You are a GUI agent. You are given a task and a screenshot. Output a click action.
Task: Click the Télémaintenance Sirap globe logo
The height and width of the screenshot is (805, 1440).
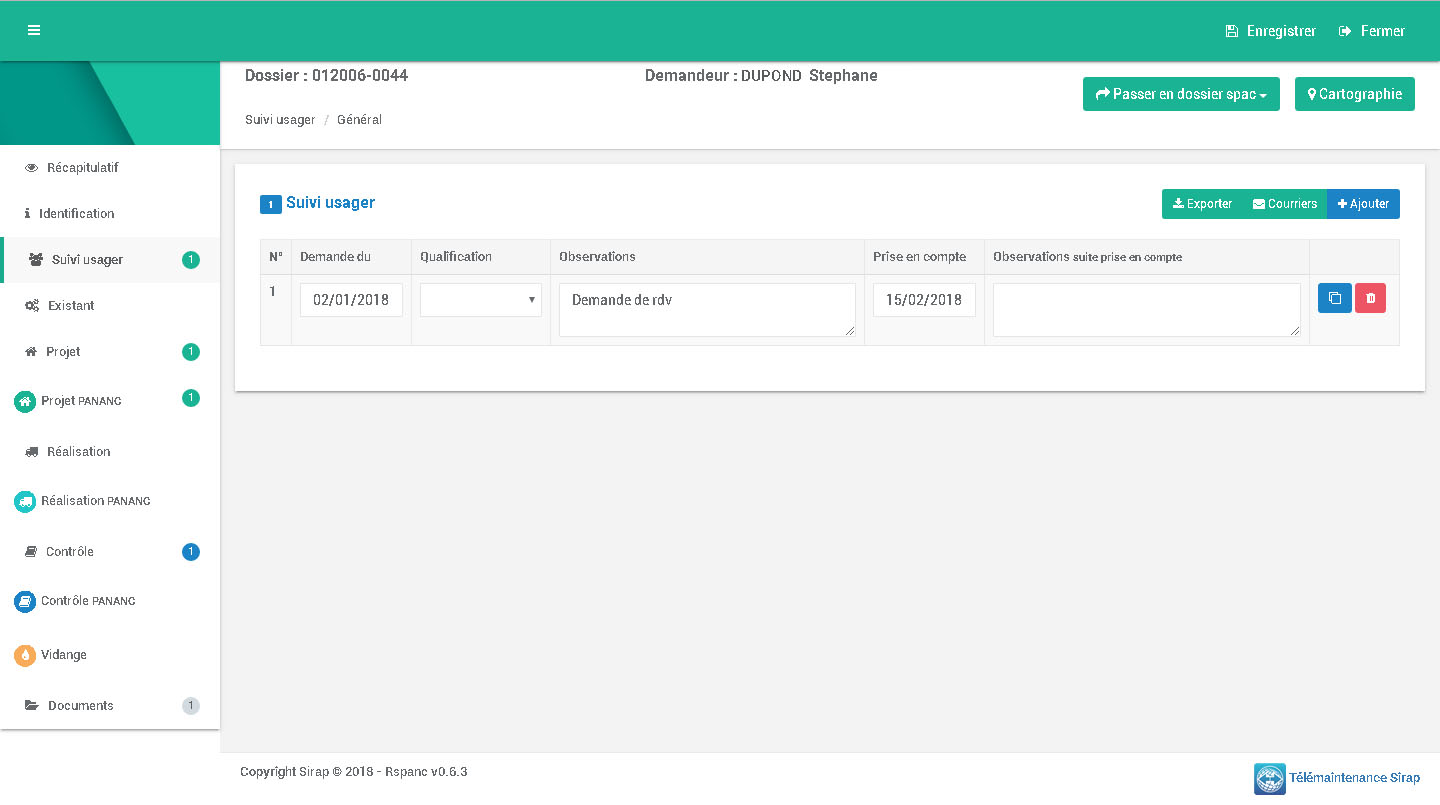(x=1270, y=779)
